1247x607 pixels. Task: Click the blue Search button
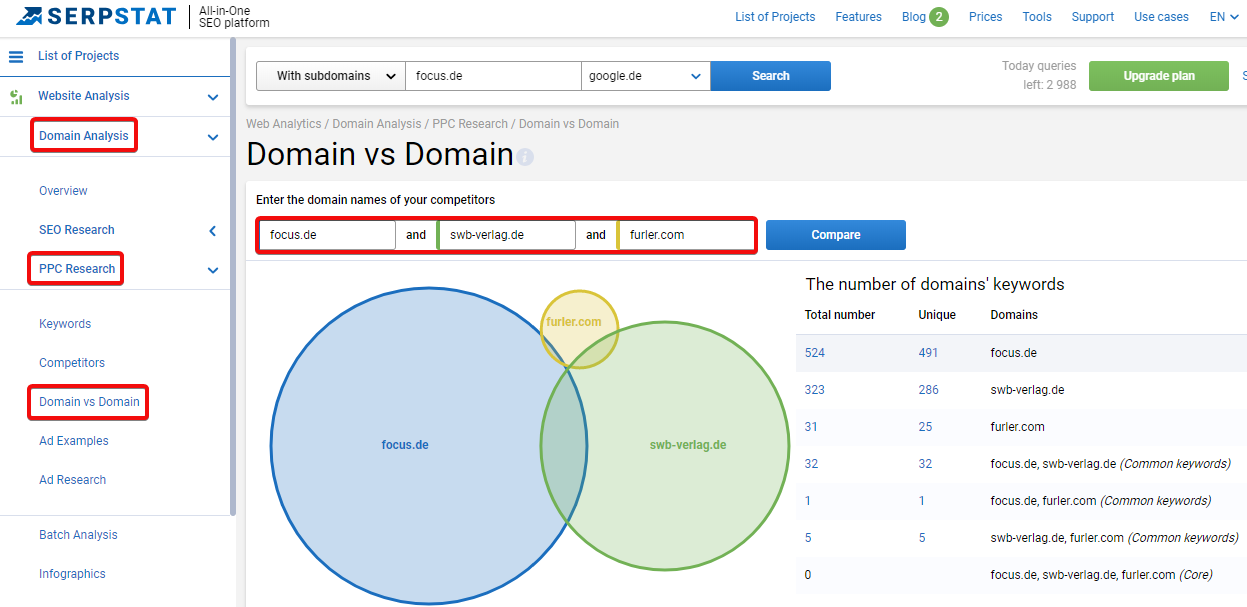click(x=771, y=76)
